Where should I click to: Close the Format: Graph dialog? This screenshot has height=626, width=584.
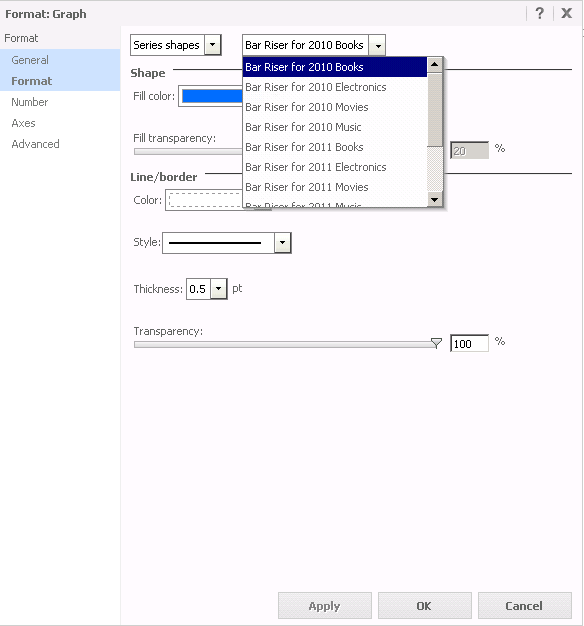point(566,13)
